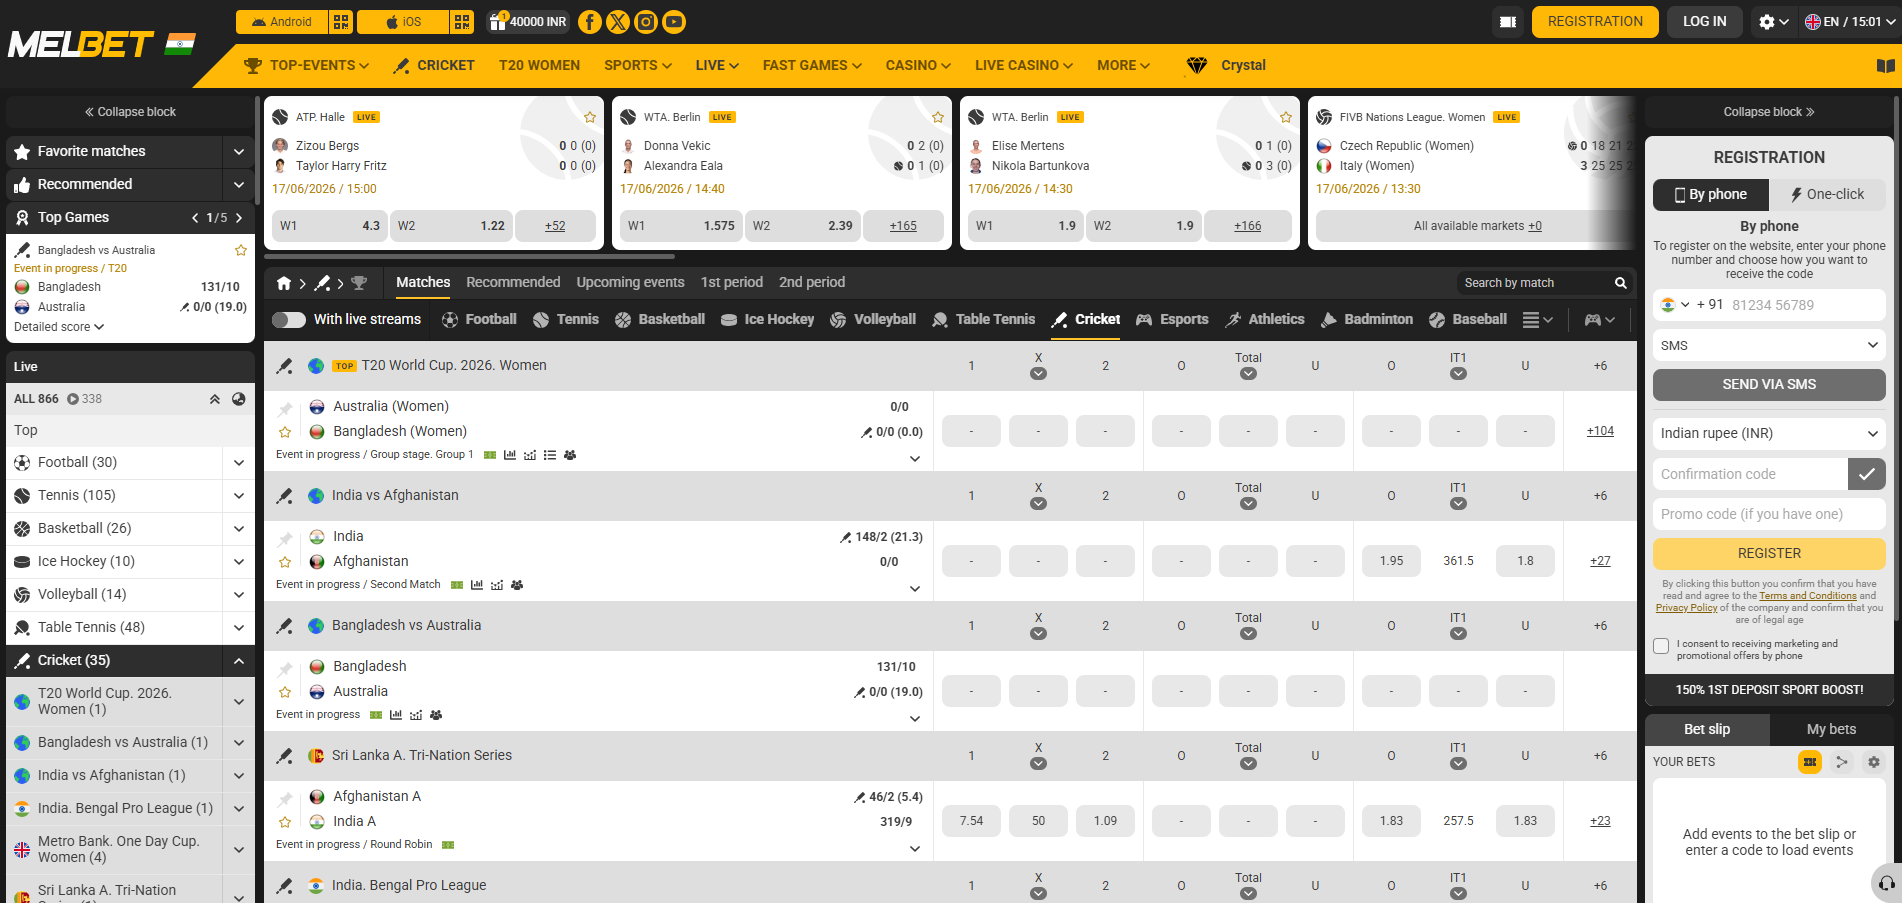Open SMS delivery method dropdown
Screen dimensions: 1902x903
pyautogui.click(x=1769, y=346)
